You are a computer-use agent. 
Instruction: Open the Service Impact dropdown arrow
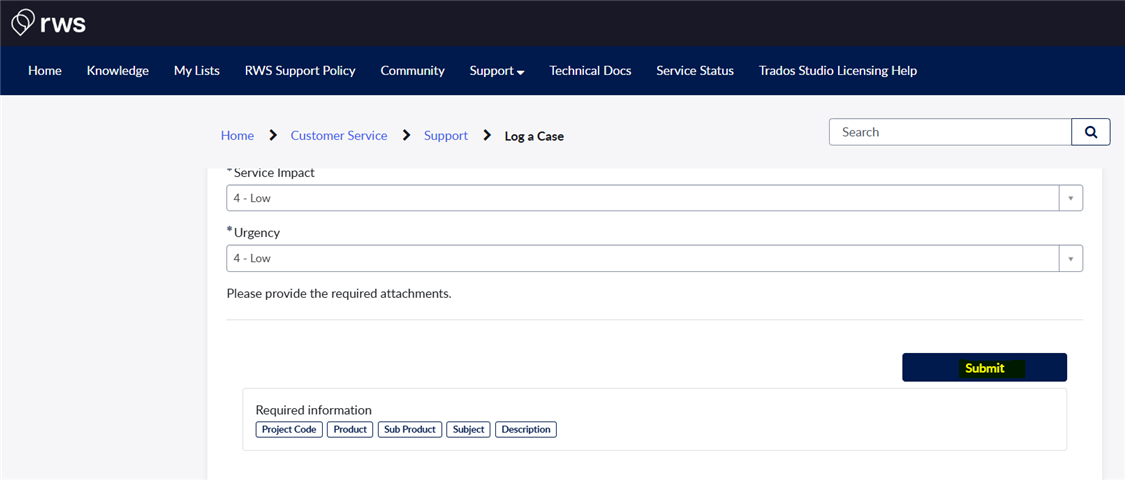point(1070,198)
